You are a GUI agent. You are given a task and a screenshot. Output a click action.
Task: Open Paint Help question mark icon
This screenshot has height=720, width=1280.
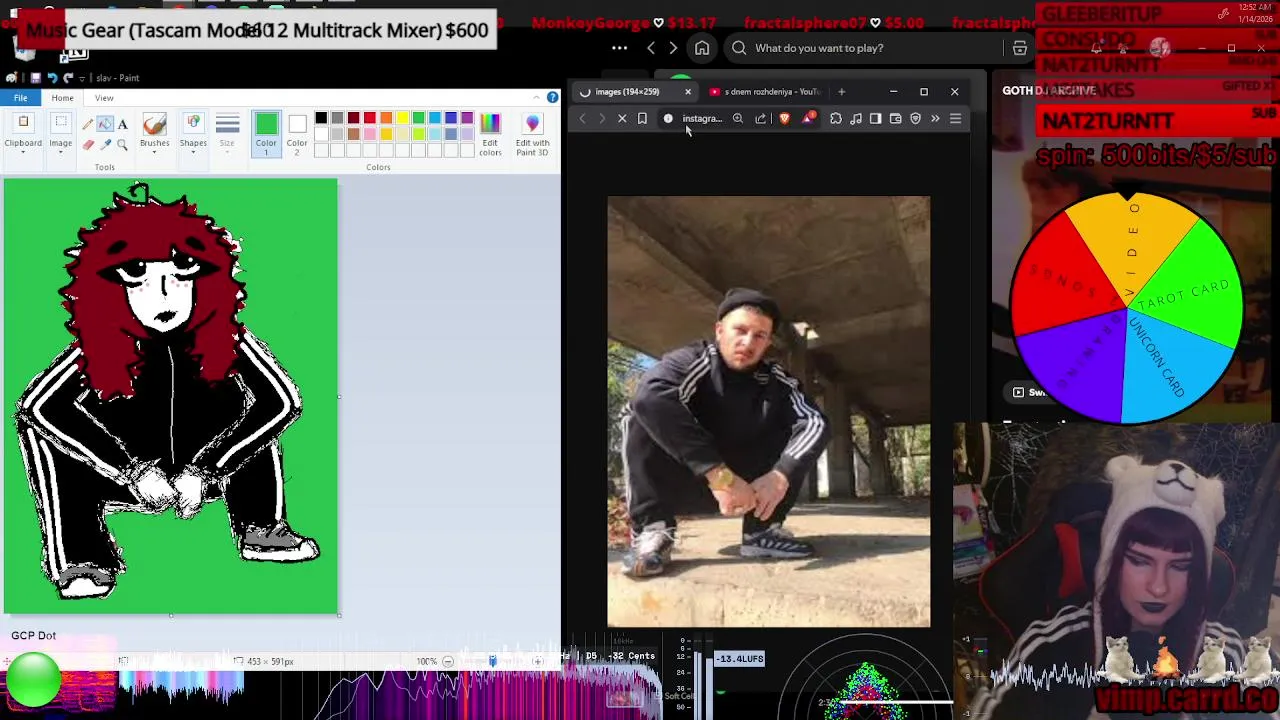click(552, 98)
